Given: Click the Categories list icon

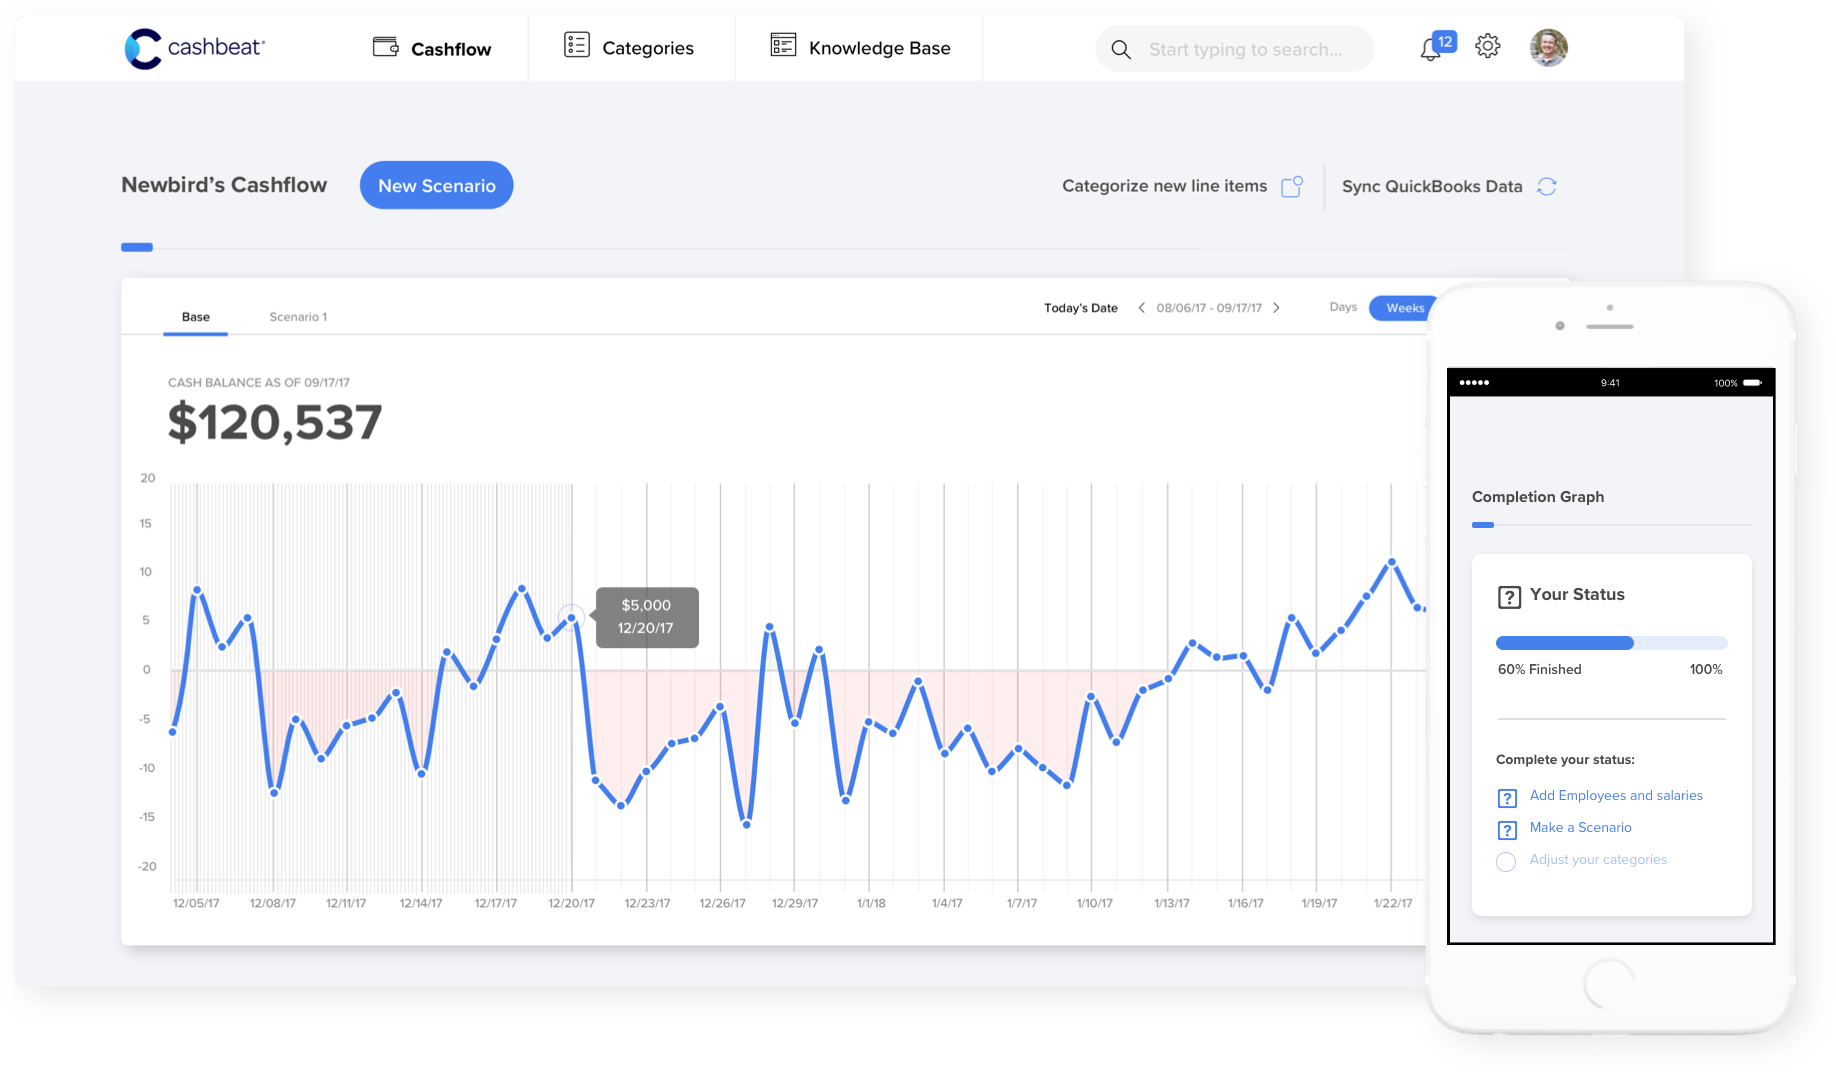Looking at the screenshot, I should (x=576, y=45).
